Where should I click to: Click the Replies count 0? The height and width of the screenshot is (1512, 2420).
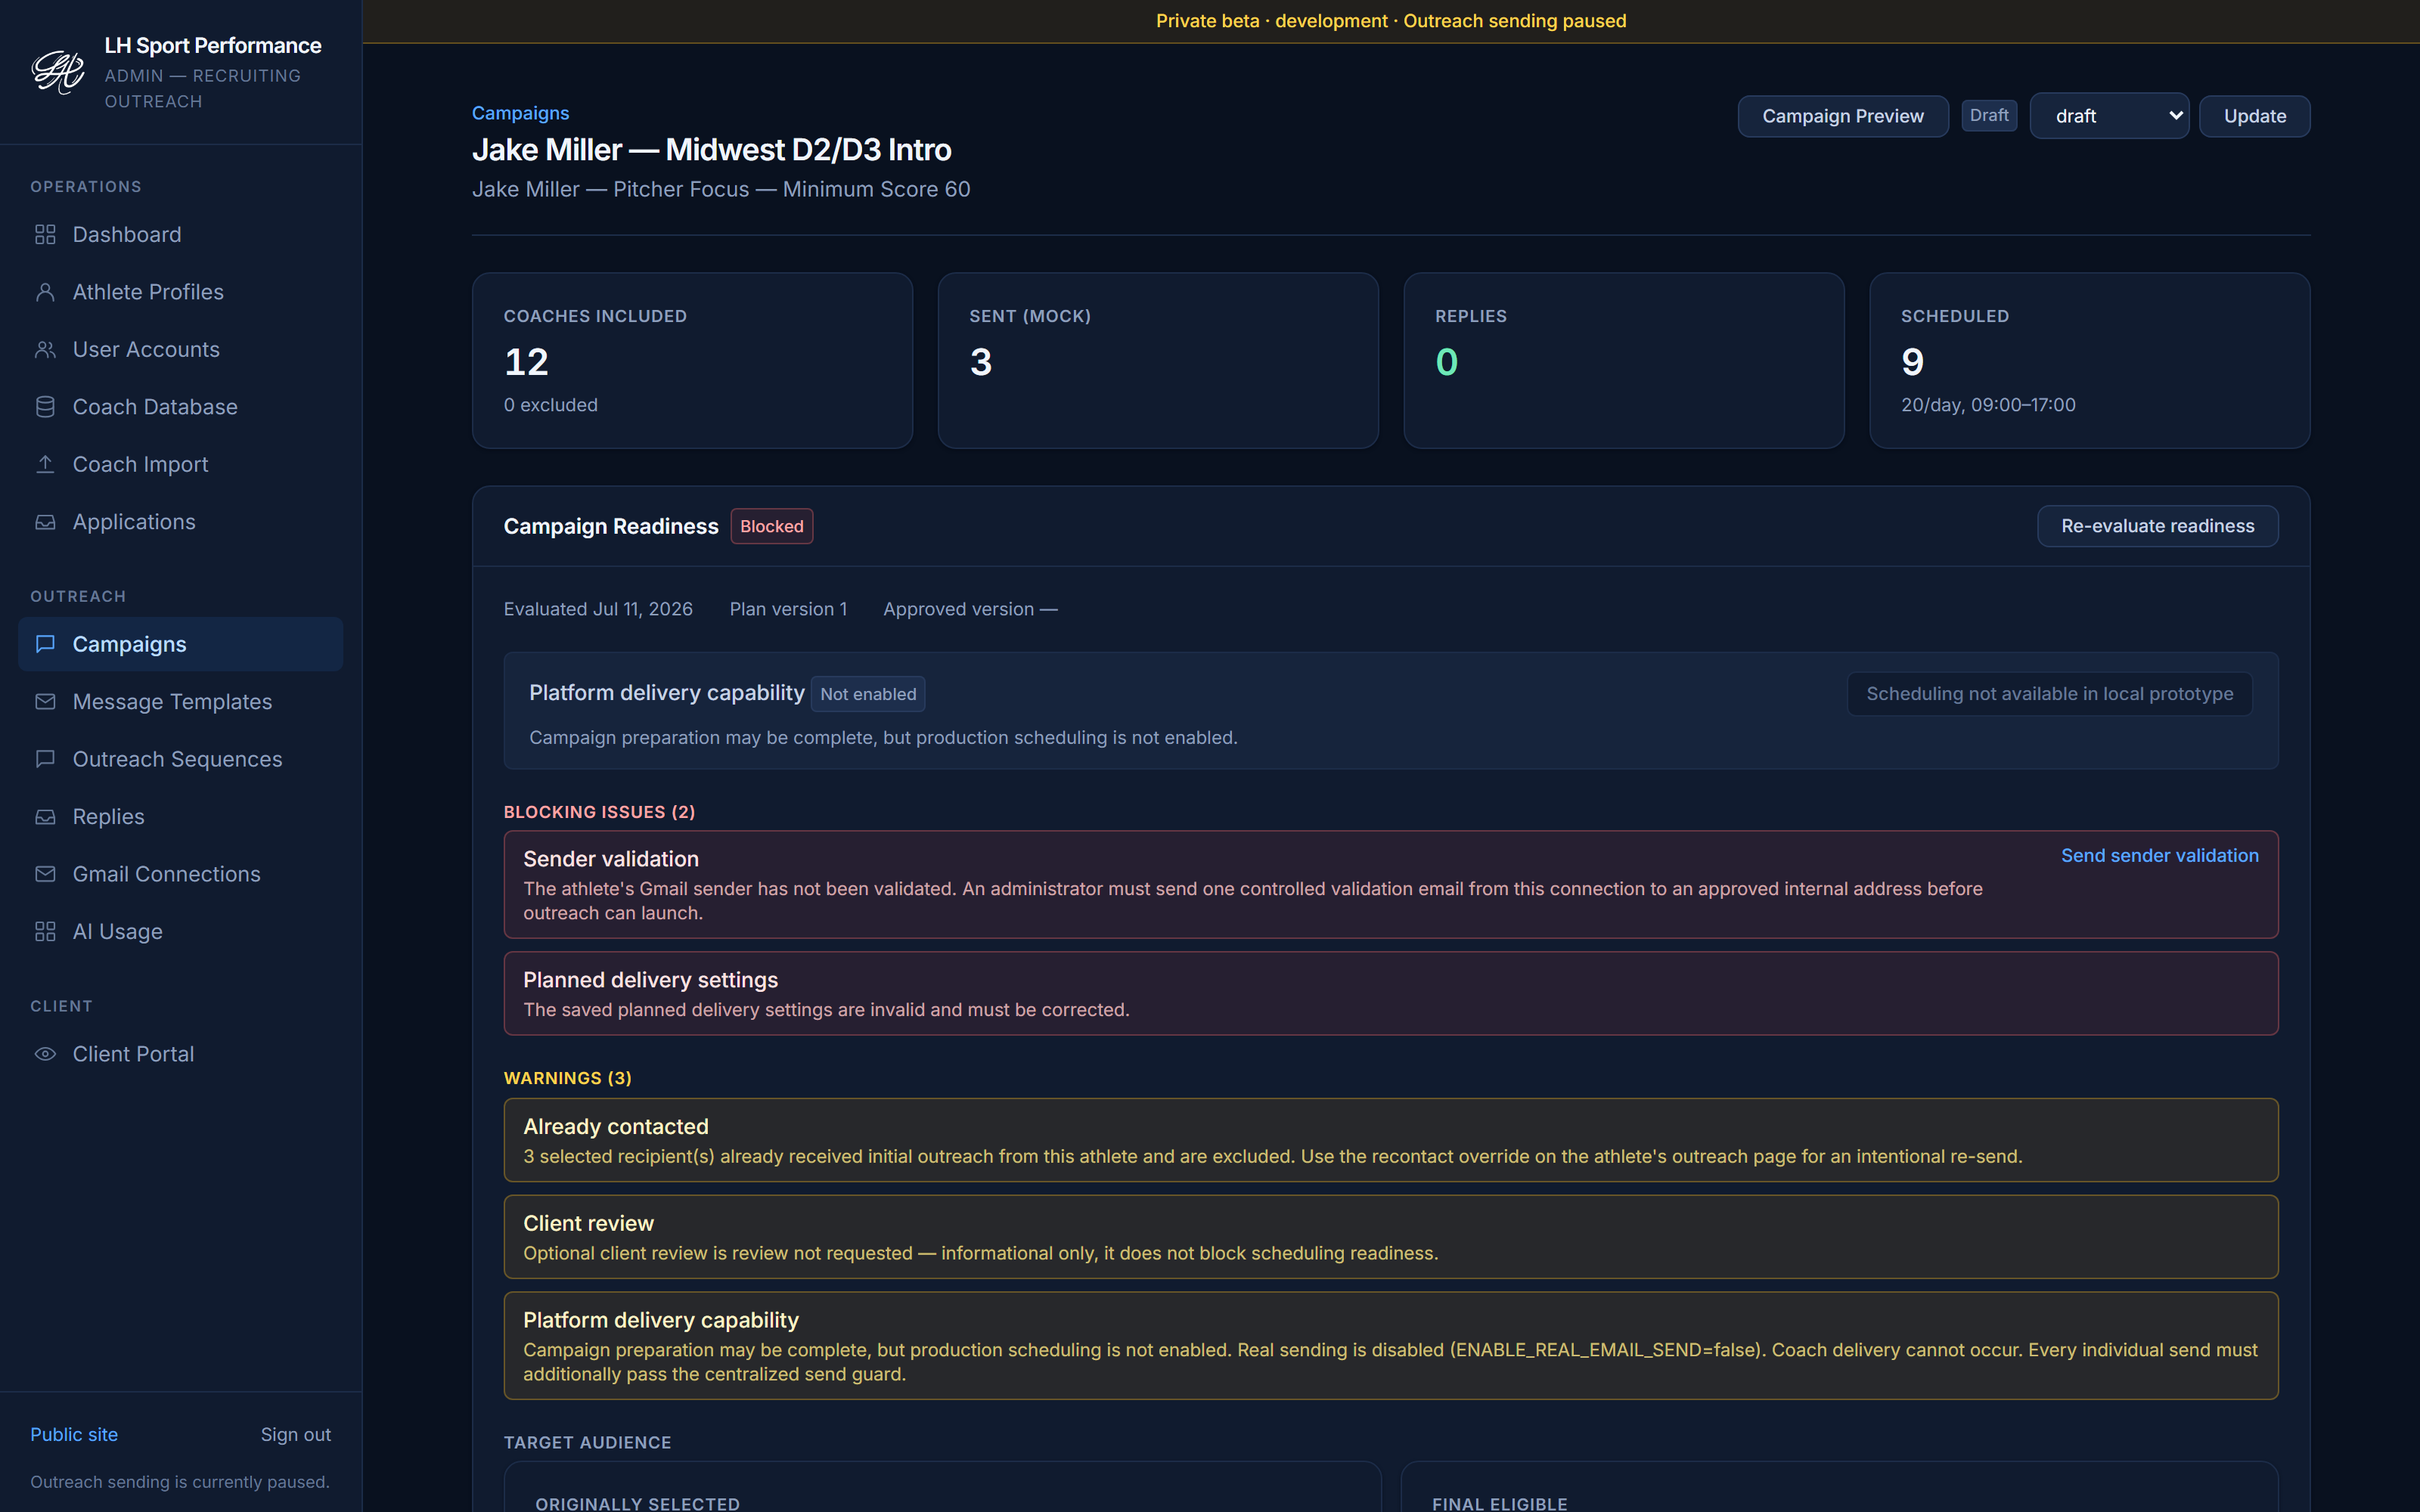click(1446, 361)
